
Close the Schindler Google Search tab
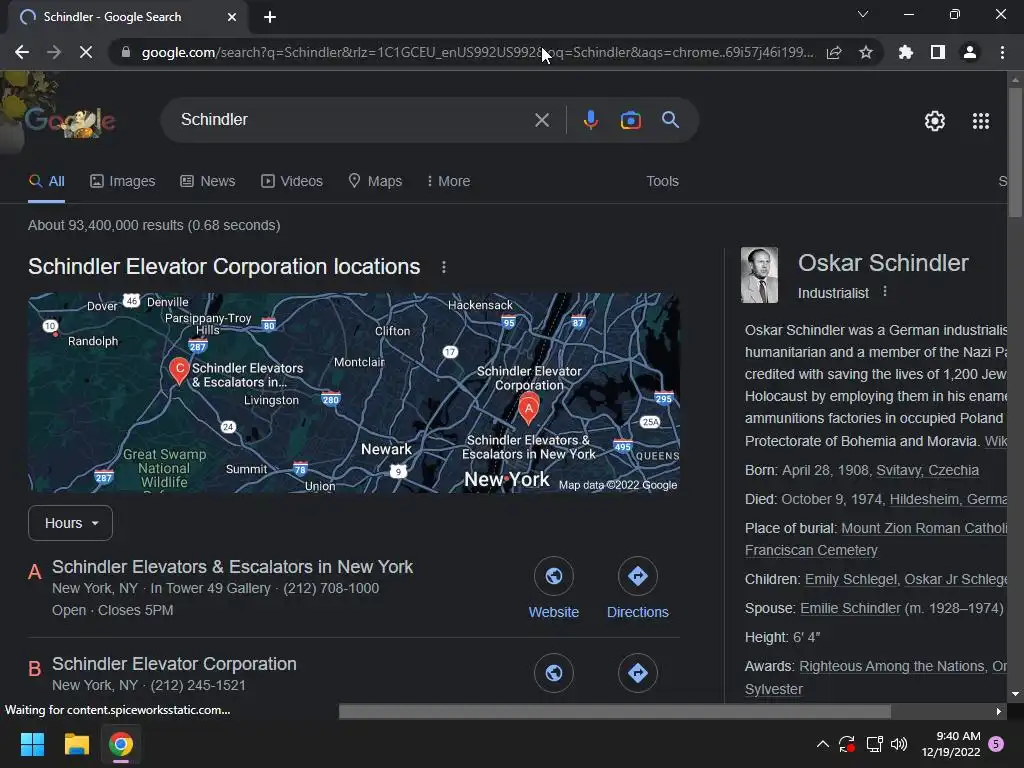coord(232,17)
